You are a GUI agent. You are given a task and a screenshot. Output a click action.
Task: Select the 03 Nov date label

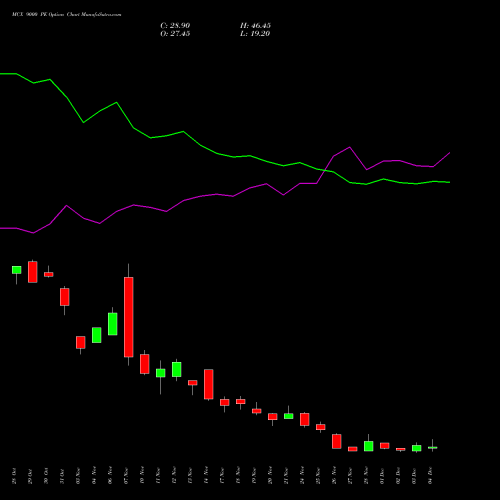(x=78, y=476)
